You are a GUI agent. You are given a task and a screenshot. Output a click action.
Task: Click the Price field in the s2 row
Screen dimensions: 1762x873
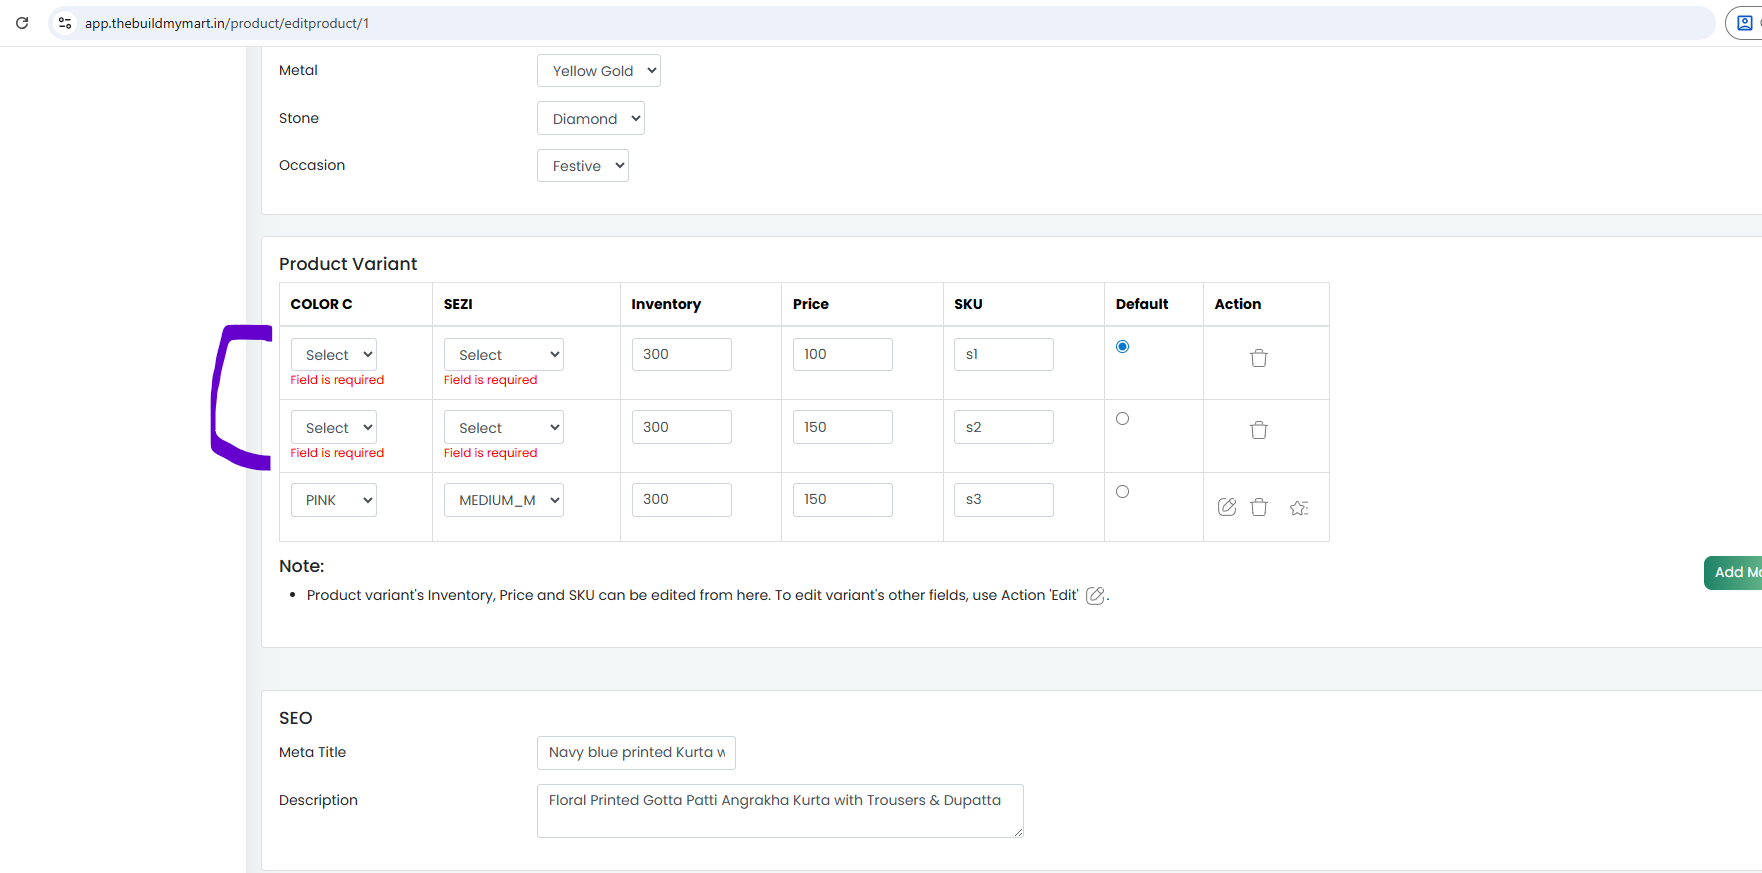pyautogui.click(x=843, y=427)
